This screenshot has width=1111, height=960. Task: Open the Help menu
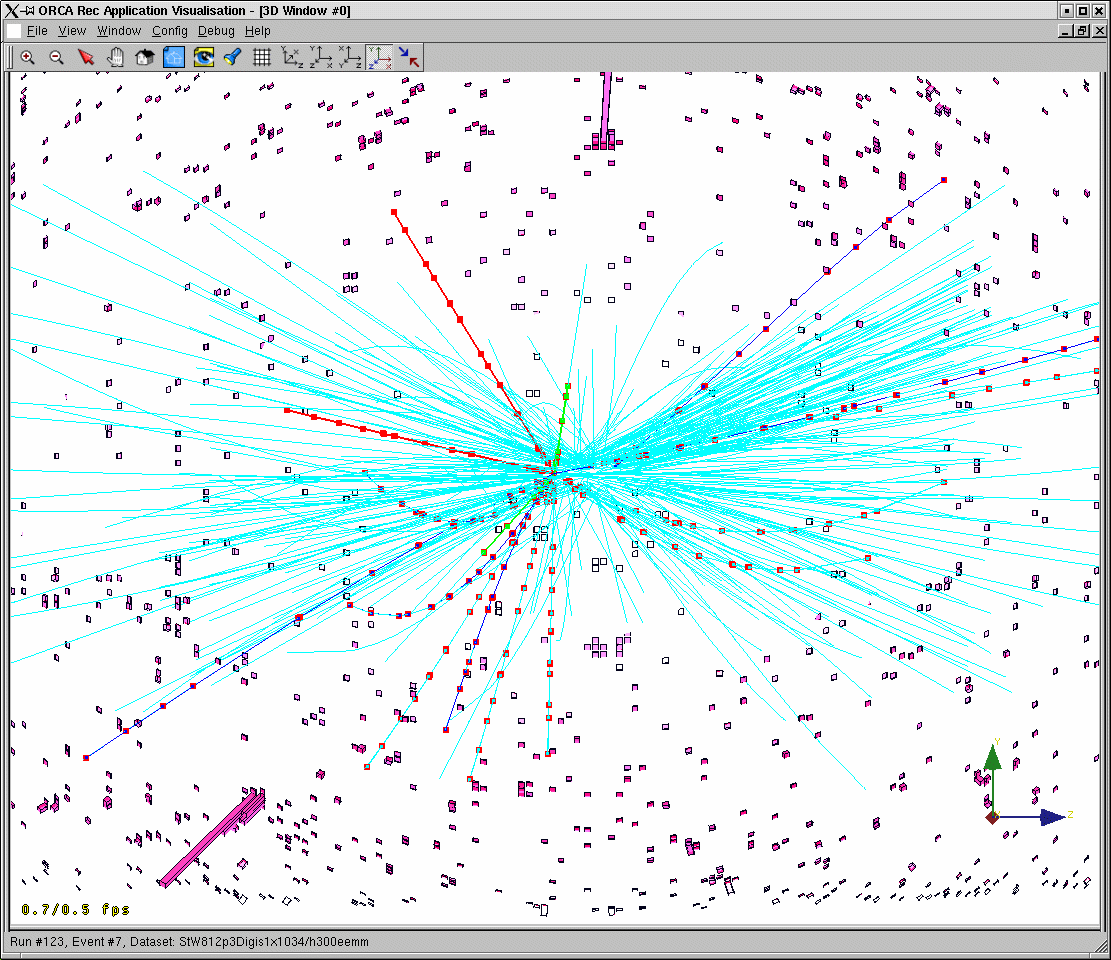pyautogui.click(x=258, y=31)
